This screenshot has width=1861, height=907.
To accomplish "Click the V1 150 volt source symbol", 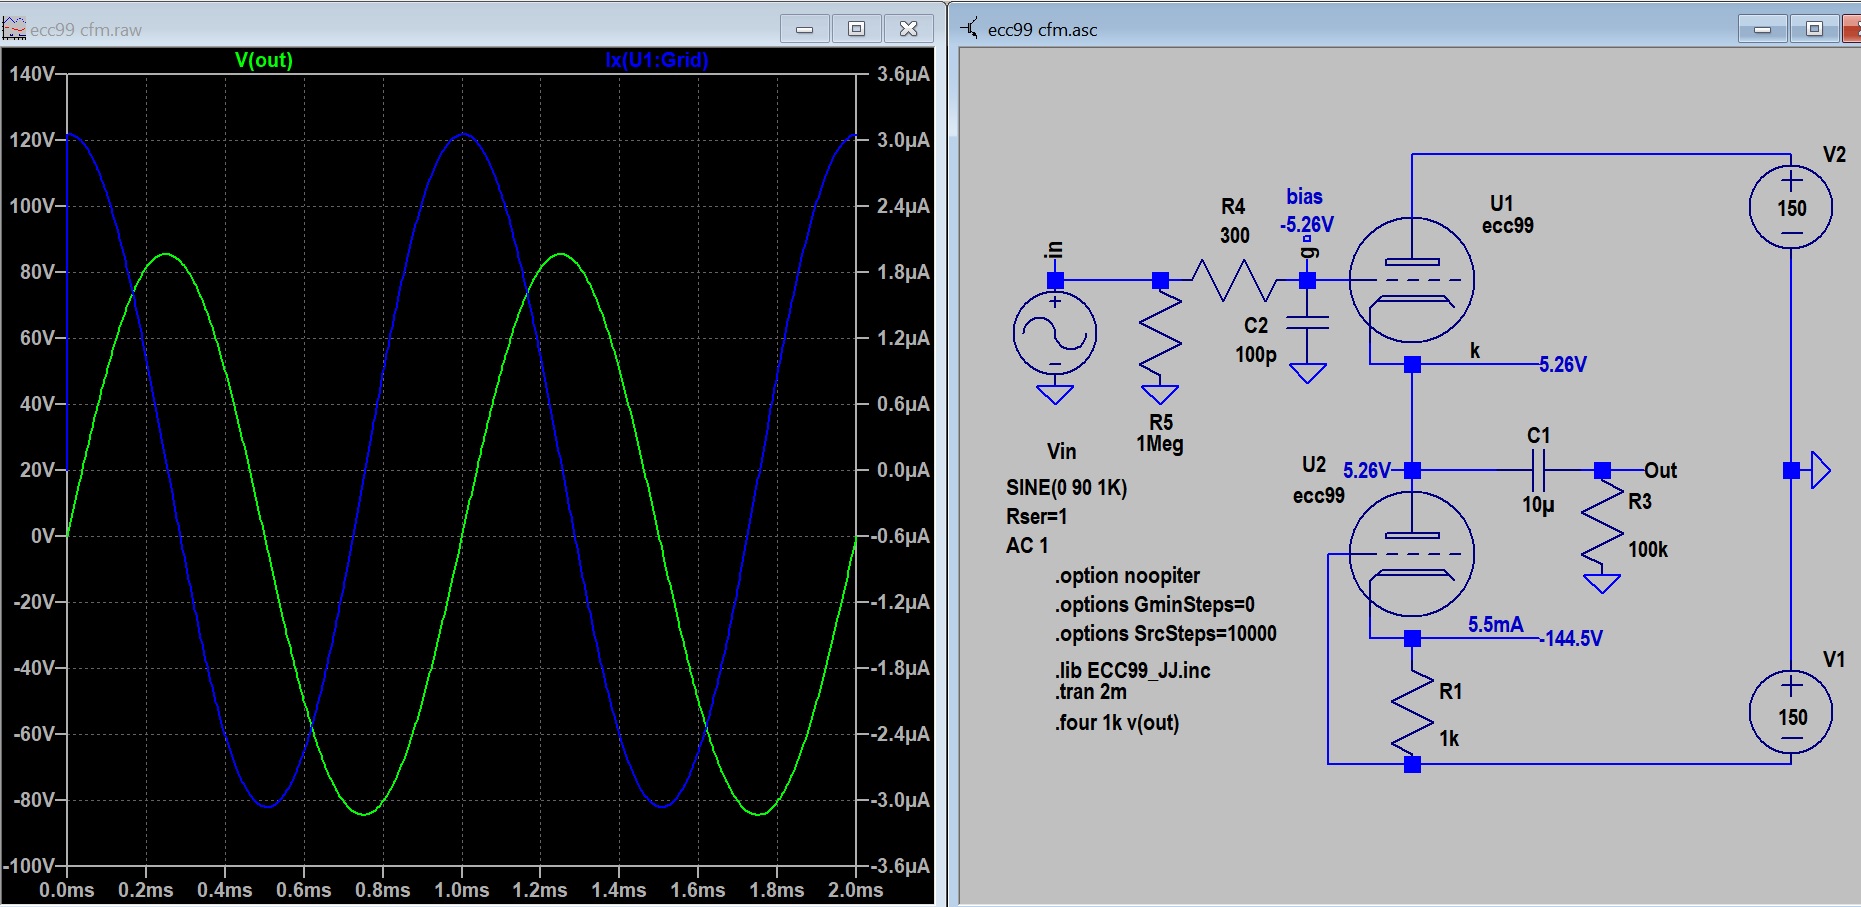I will pyautogui.click(x=1791, y=713).
